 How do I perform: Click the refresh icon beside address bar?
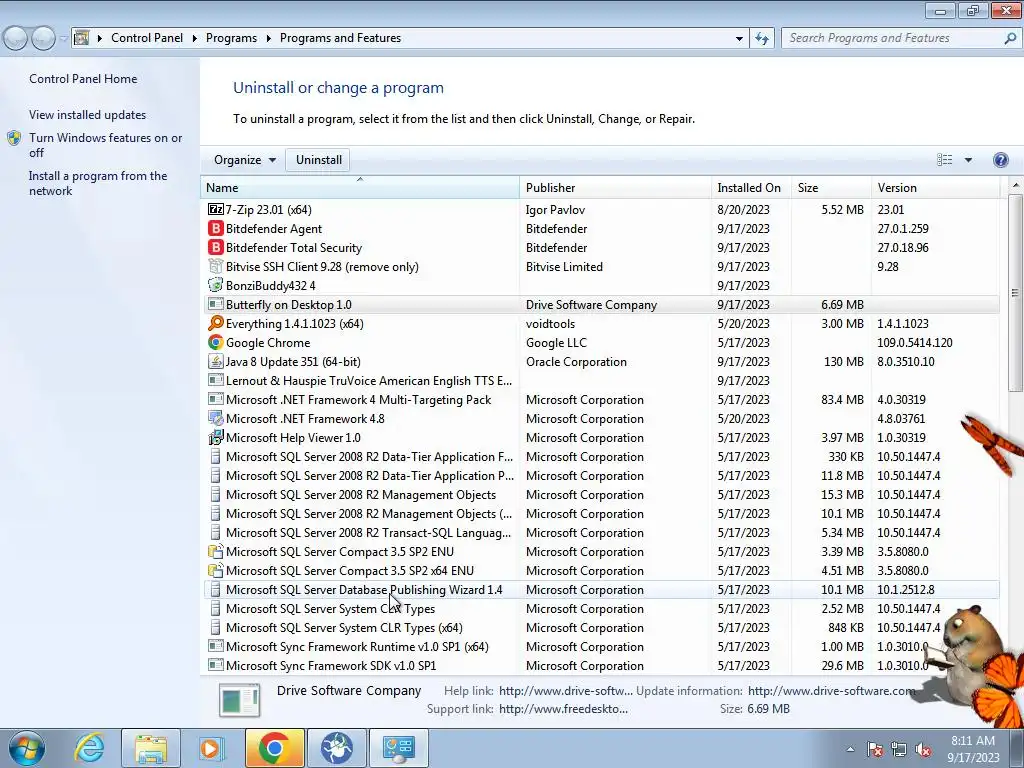[762, 38]
